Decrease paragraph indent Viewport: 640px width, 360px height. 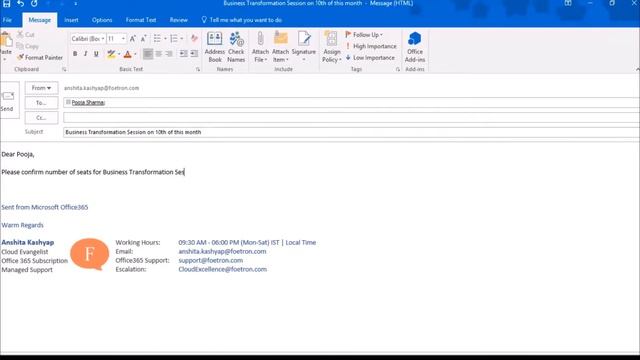coord(184,54)
